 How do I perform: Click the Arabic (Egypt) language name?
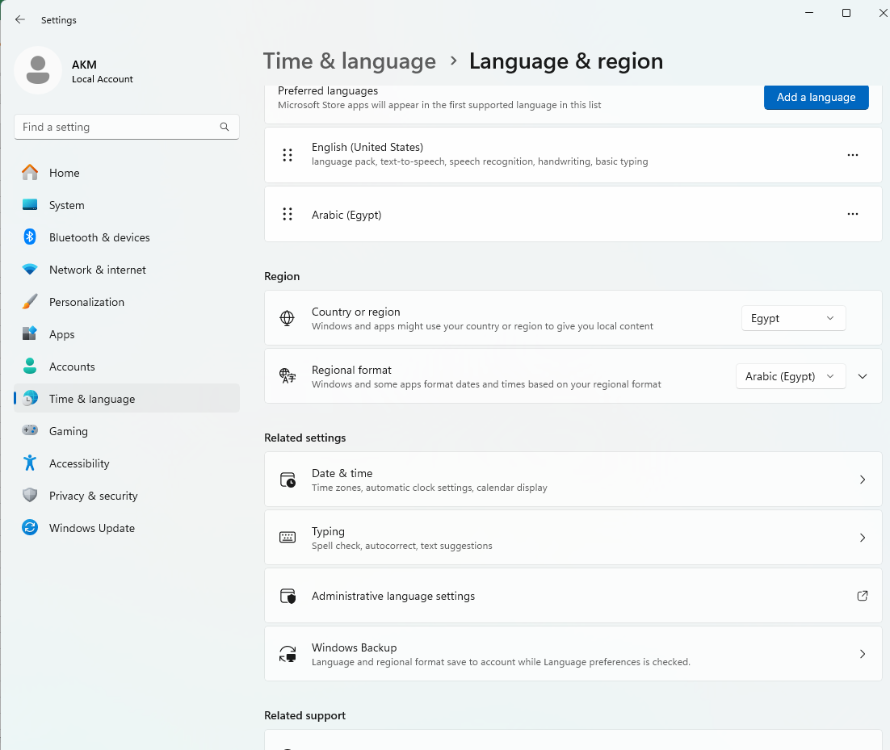pos(346,215)
